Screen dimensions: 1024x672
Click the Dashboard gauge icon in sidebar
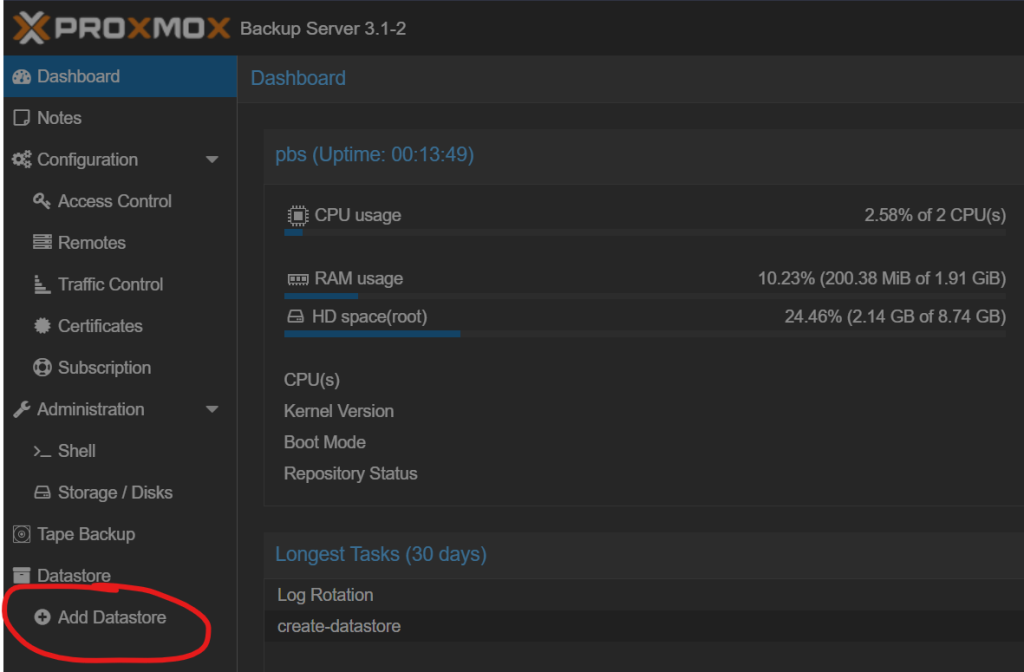[22, 76]
